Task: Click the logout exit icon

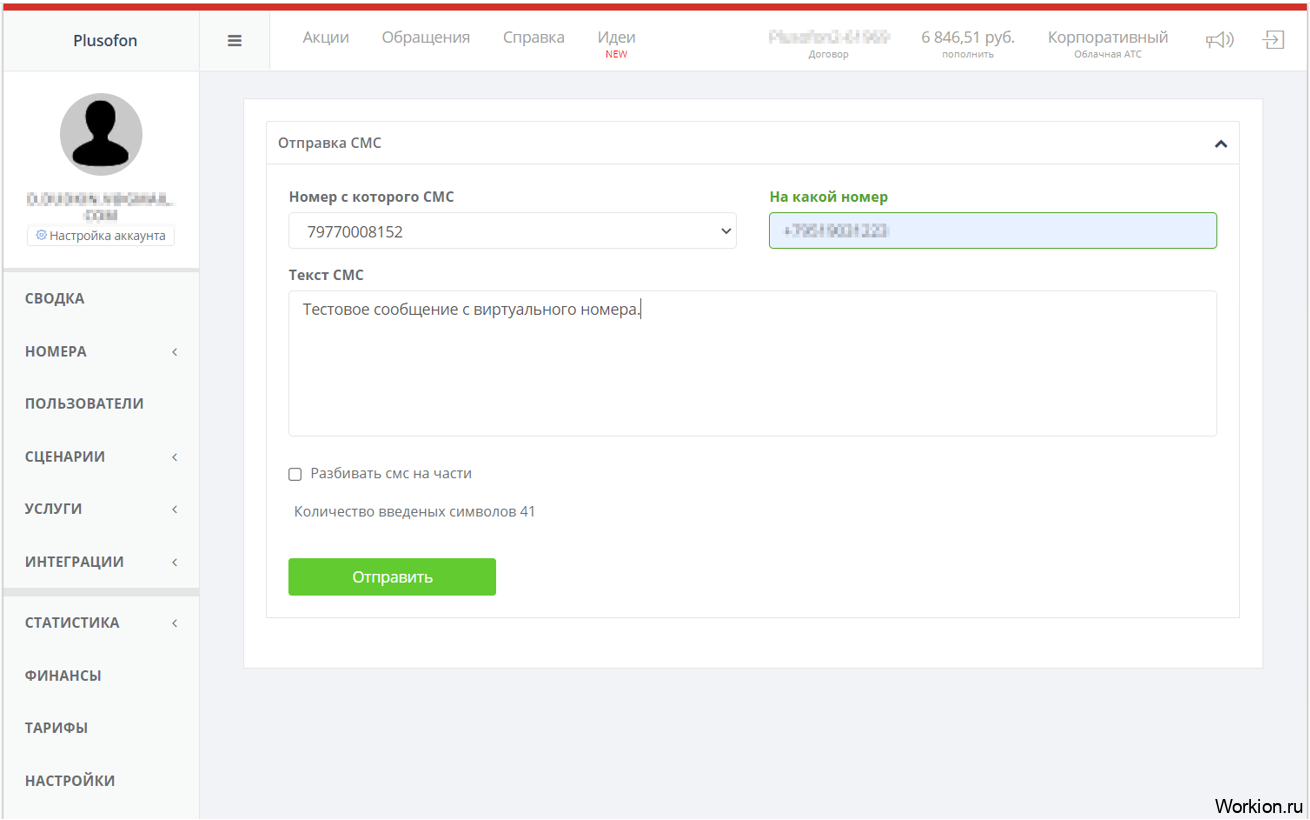Action: click(x=1273, y=40)
